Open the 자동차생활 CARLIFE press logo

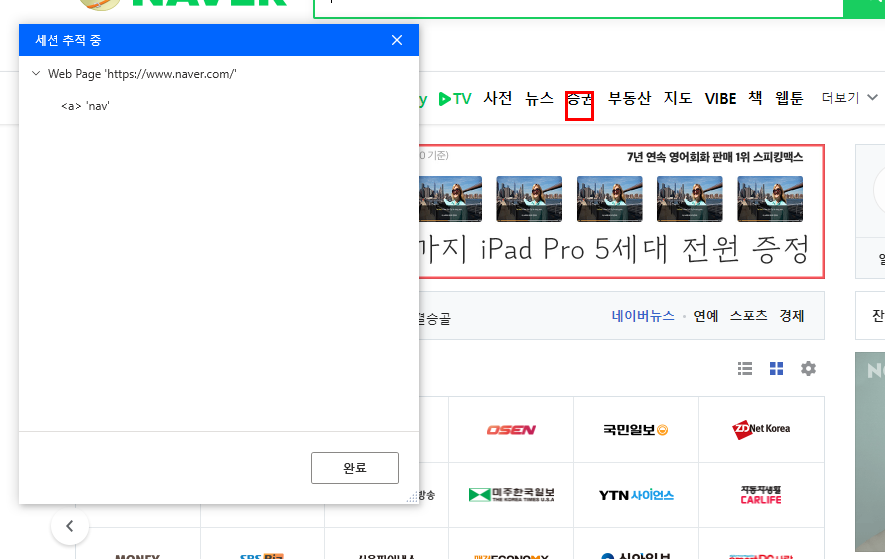pos(761,495)
